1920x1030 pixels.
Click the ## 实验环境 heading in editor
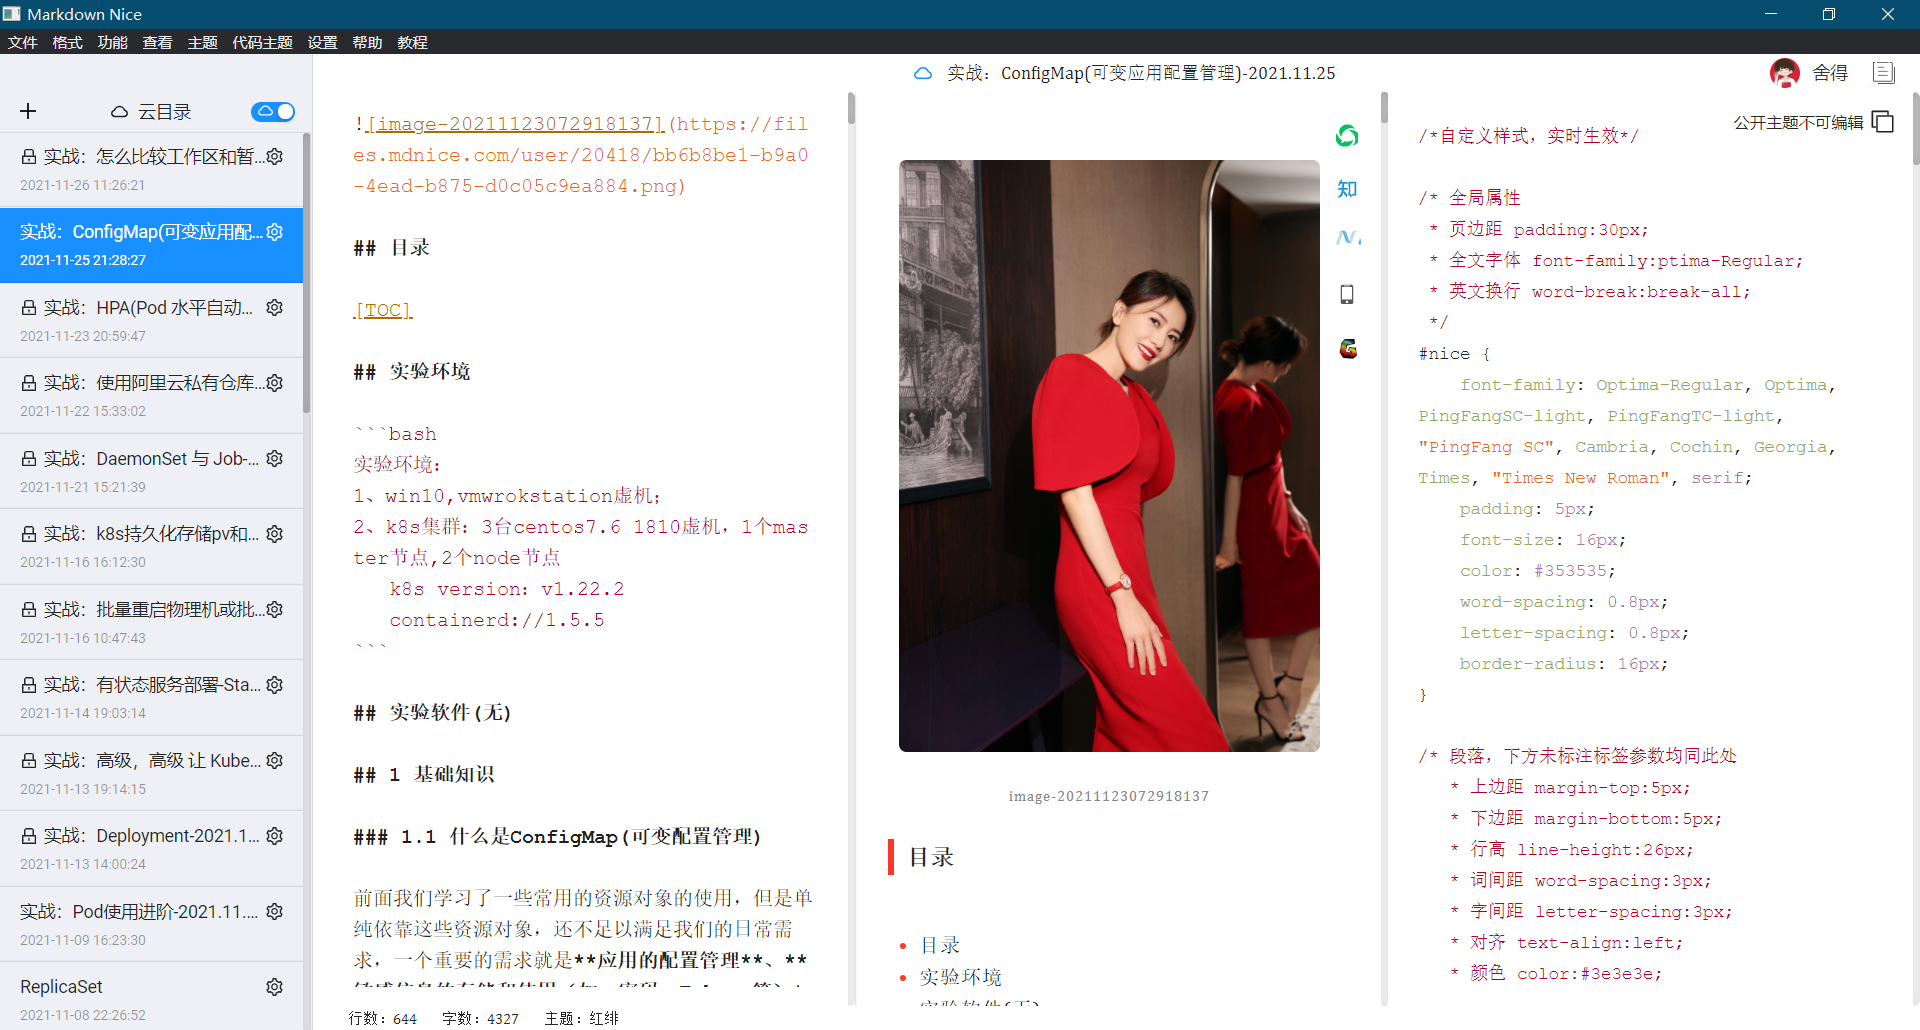coord(412,372)
